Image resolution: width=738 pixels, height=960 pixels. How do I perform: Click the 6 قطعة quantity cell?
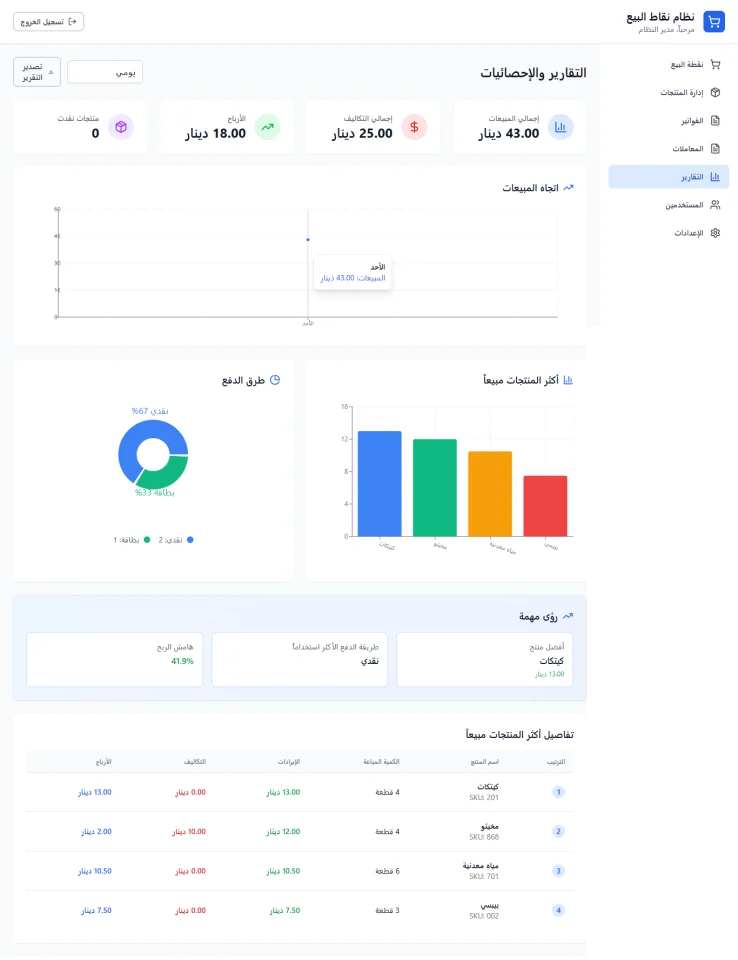(x=387, y=871)
